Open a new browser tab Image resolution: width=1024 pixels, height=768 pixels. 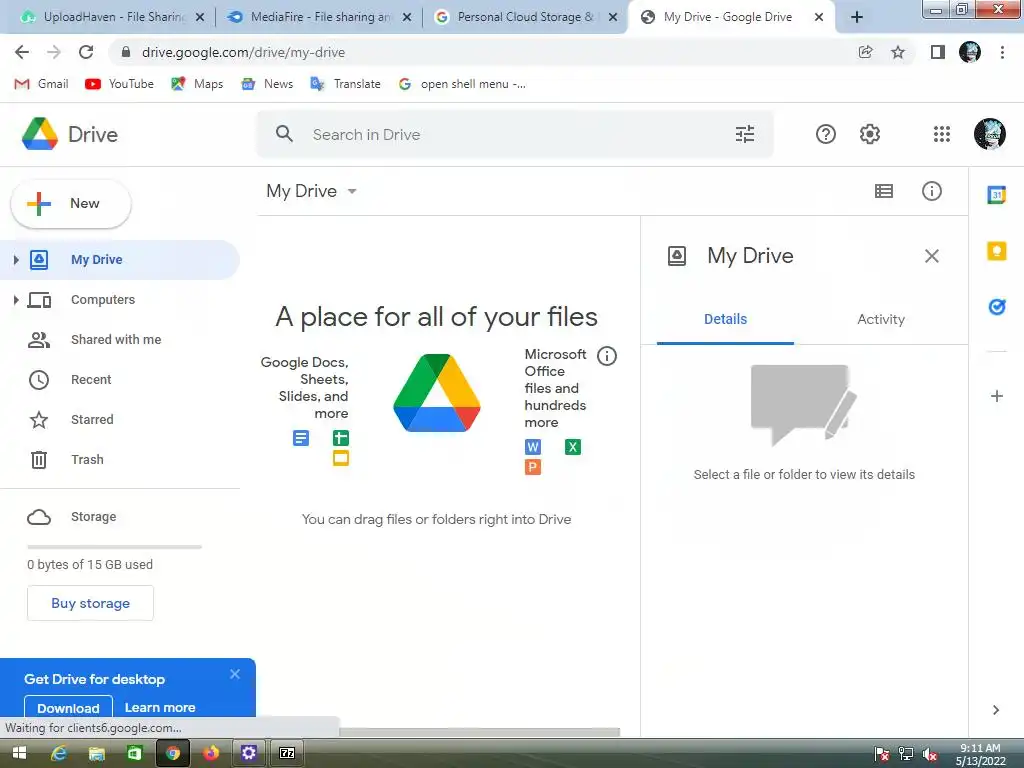pos(857,17)
